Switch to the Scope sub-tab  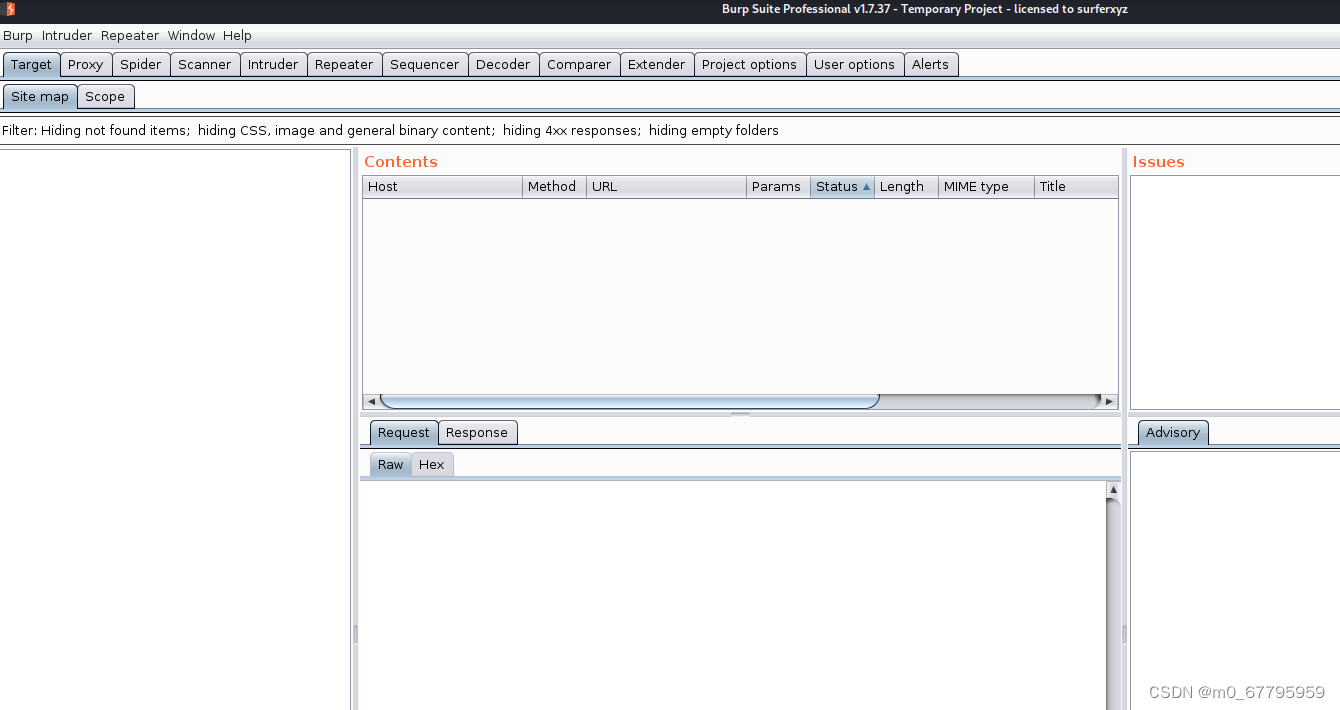[x=105, y=96]
